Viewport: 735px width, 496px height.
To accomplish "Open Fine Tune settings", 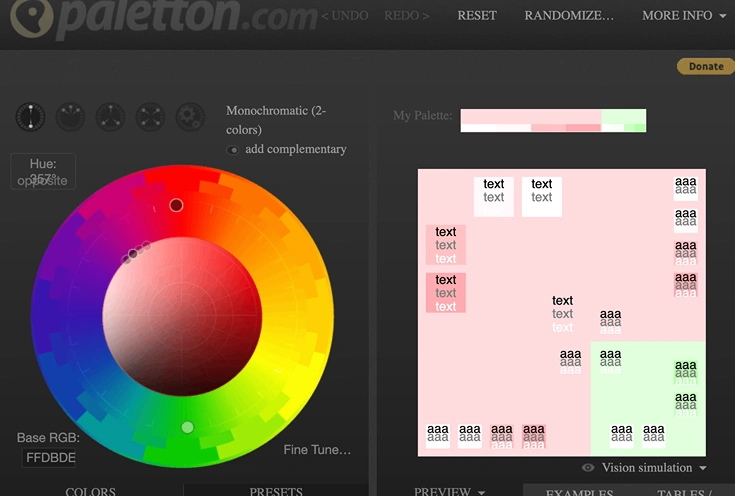I will [x=317, y=450].
